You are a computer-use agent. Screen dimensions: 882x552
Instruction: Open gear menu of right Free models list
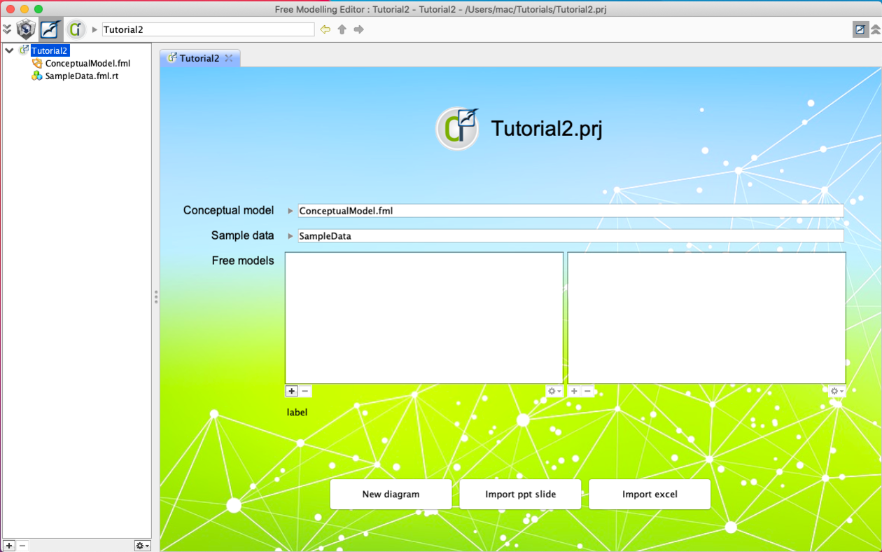[x=837, y=391]
